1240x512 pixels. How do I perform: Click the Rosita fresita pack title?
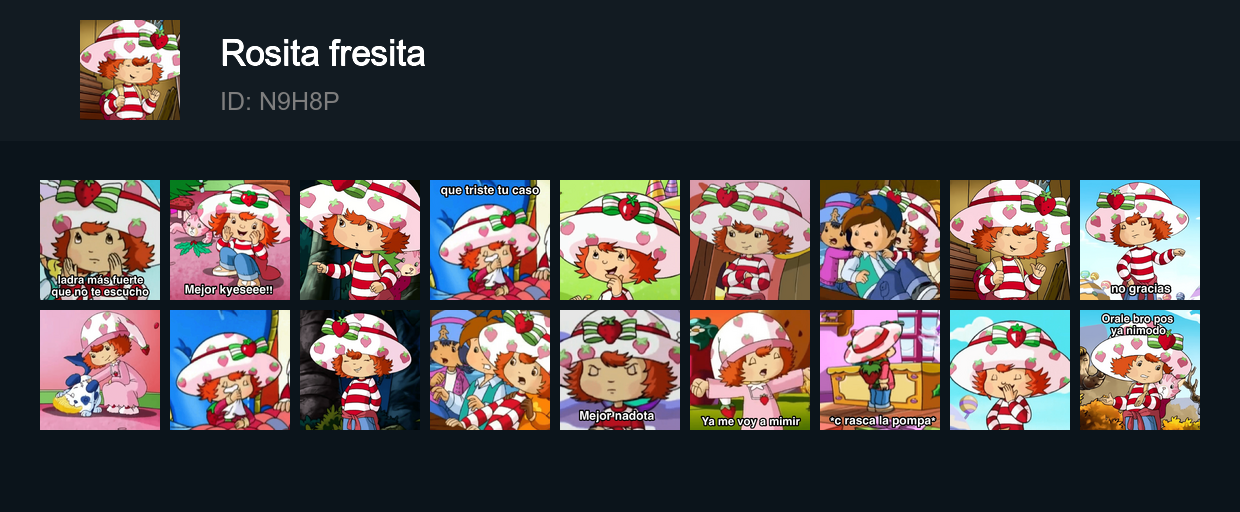(323, 53)
